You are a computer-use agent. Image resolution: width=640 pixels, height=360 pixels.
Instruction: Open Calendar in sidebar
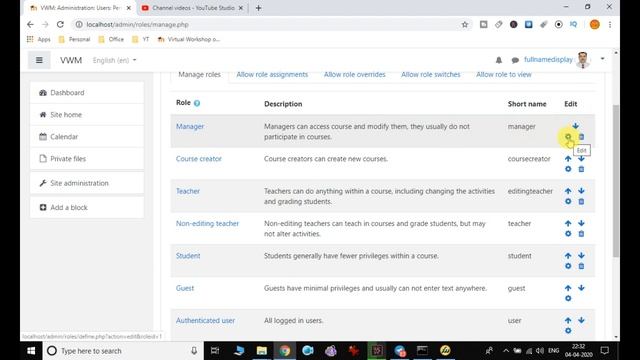pyautogui.click(x=87, y=137)
